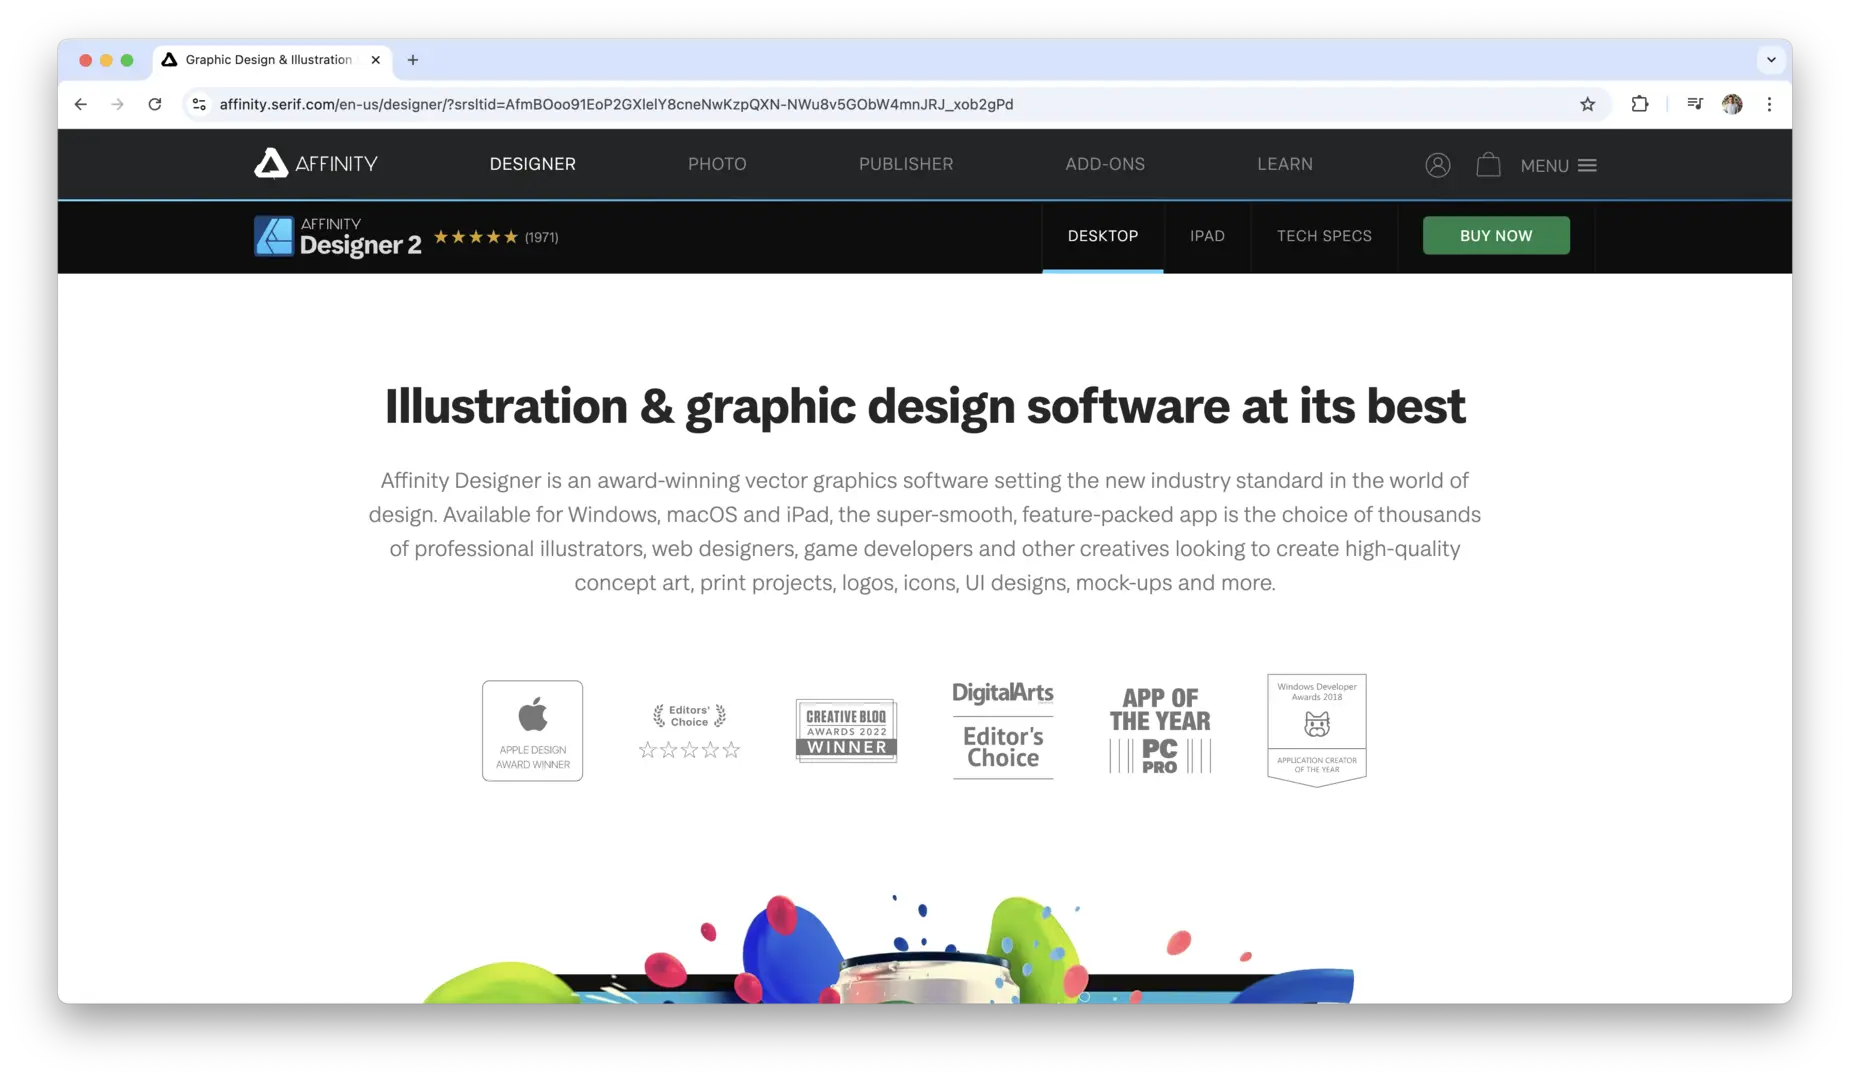Switch to the DESKTOP tab

[1103, 236]
